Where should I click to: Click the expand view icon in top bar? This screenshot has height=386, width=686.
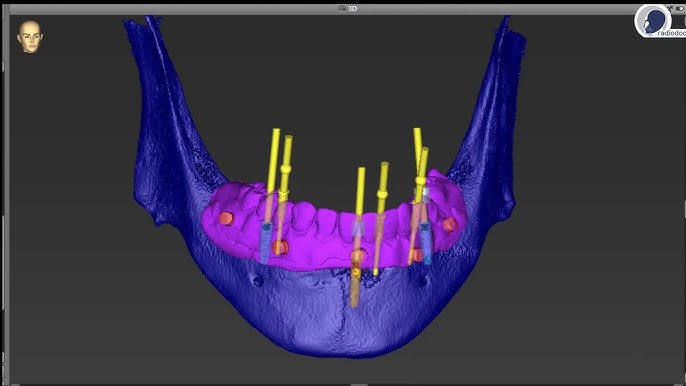click(670, 8)
